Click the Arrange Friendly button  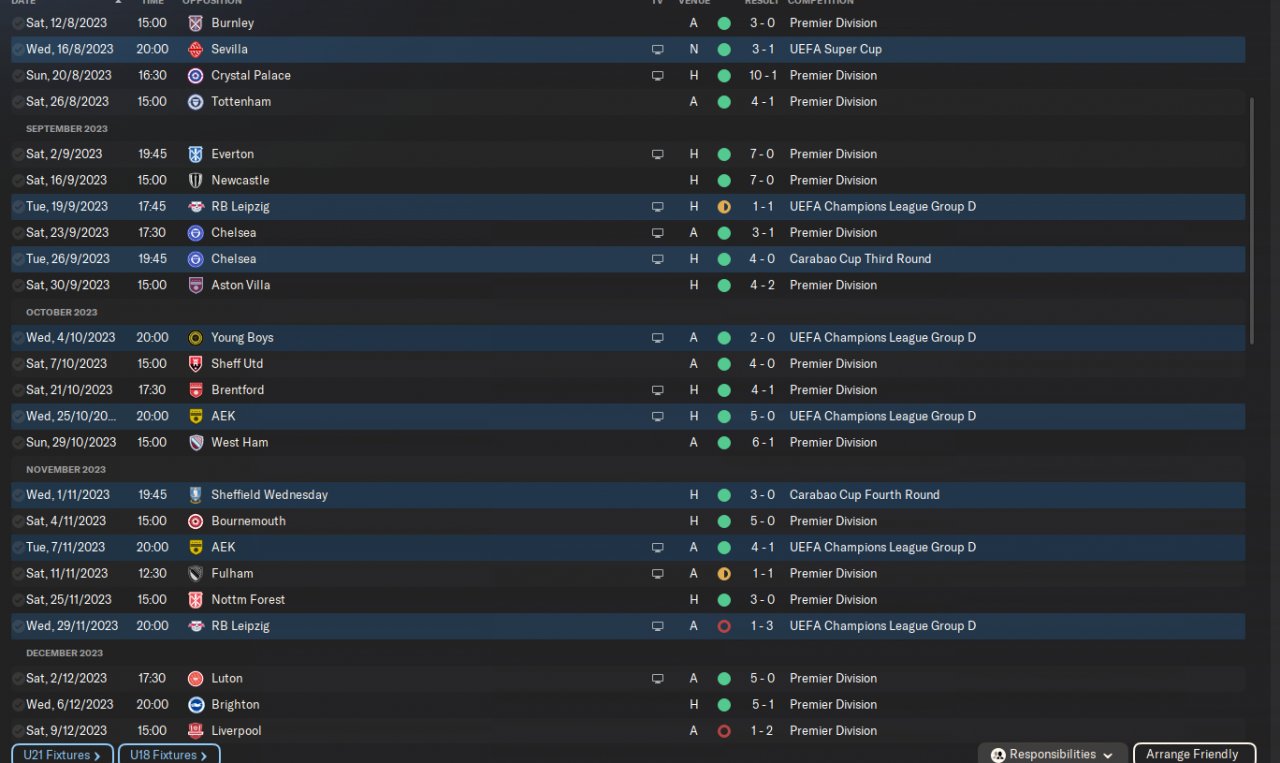pyautogui.click(x=1192, y=754)
